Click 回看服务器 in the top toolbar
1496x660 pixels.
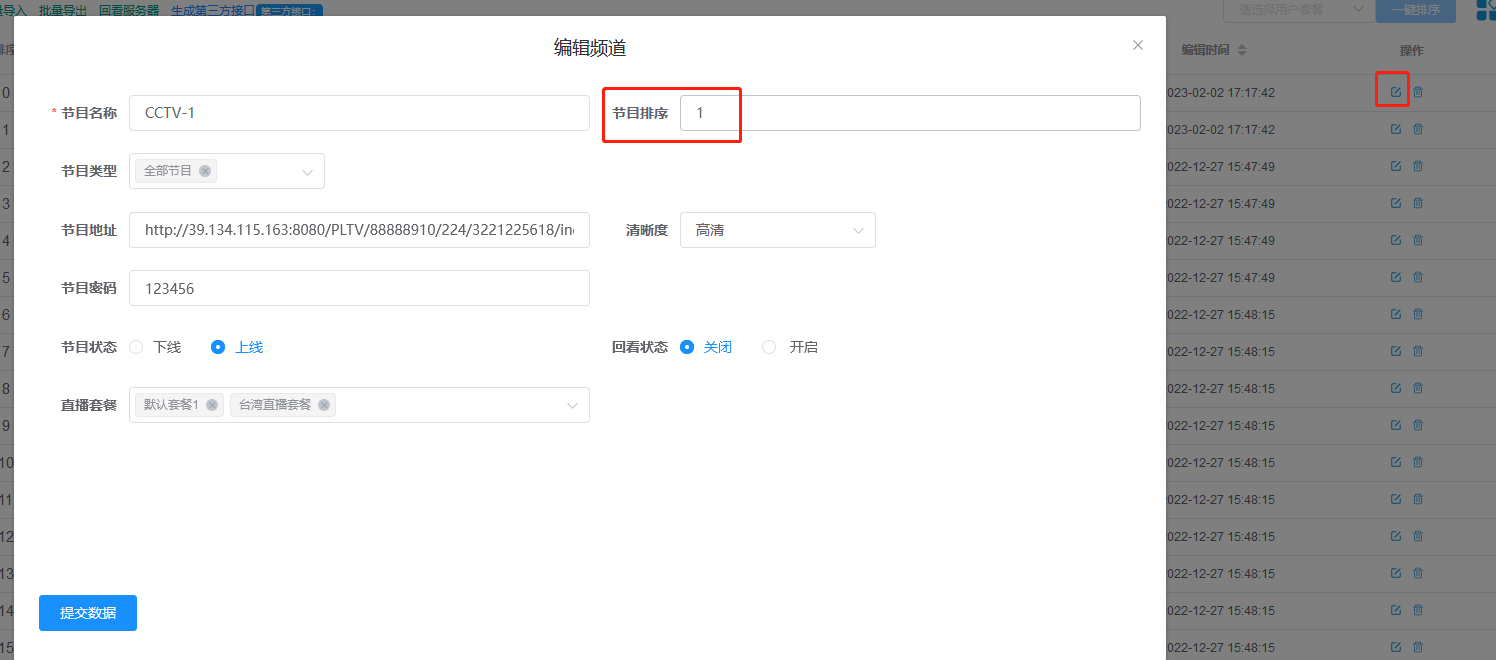click(x=129, y=10)
